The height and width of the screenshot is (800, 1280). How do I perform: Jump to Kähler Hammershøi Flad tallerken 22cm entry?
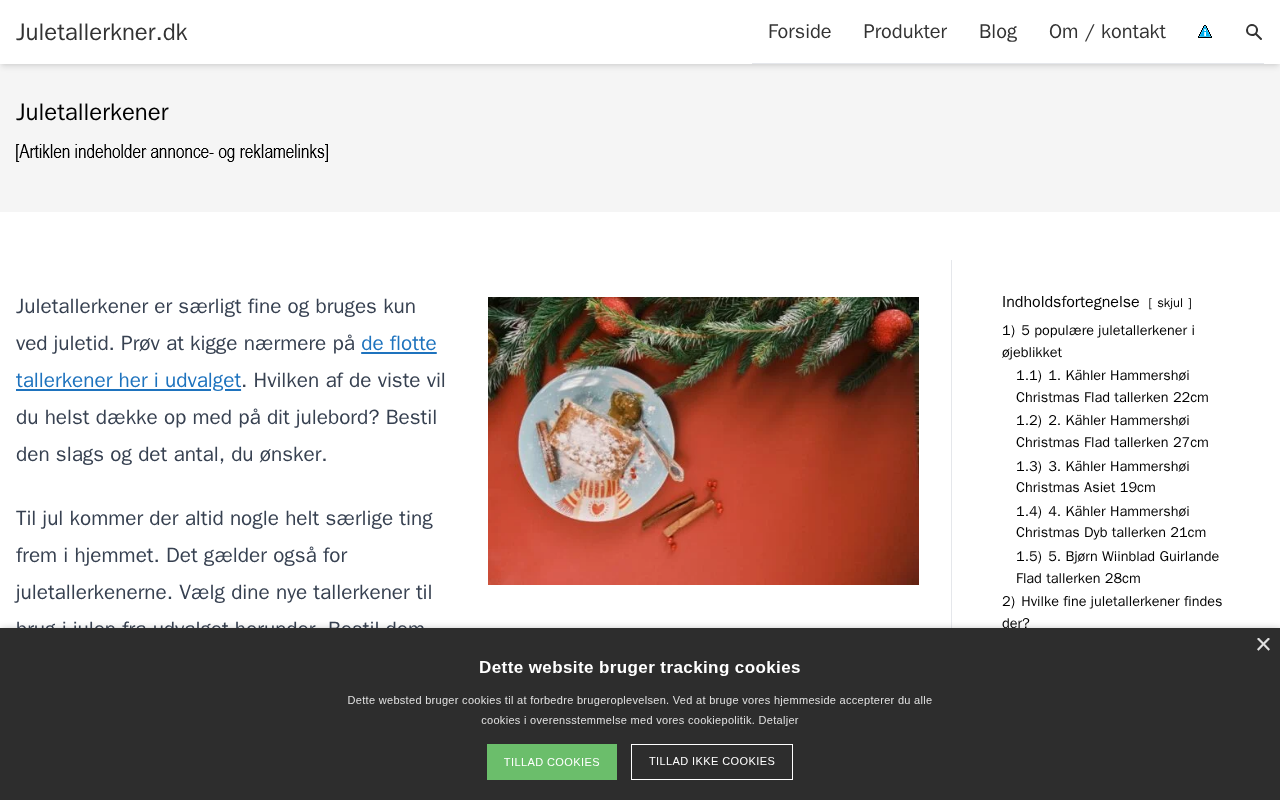[x=1112, y=386]
